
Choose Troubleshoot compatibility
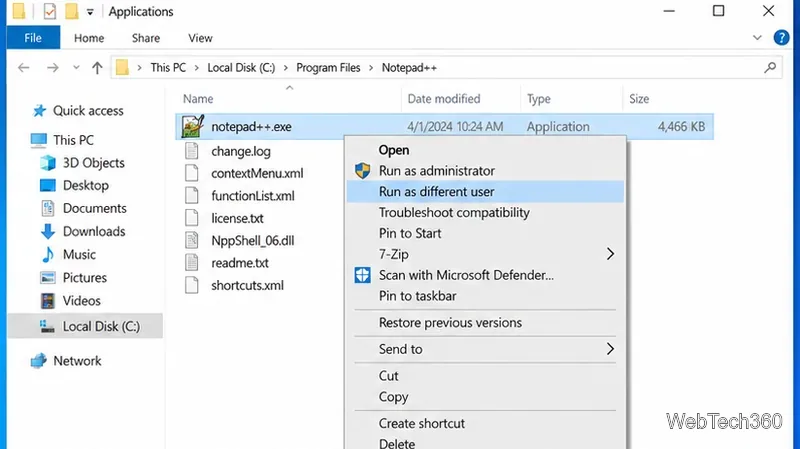[485, 213]
